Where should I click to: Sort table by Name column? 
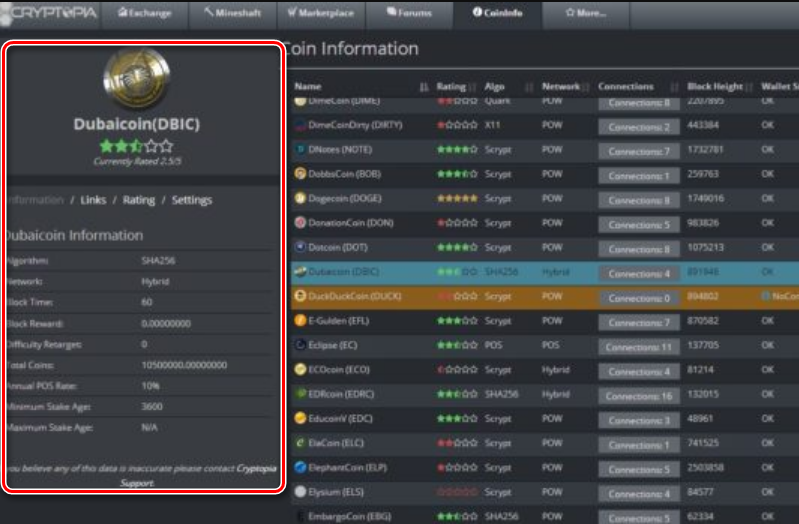click(308, 86)
